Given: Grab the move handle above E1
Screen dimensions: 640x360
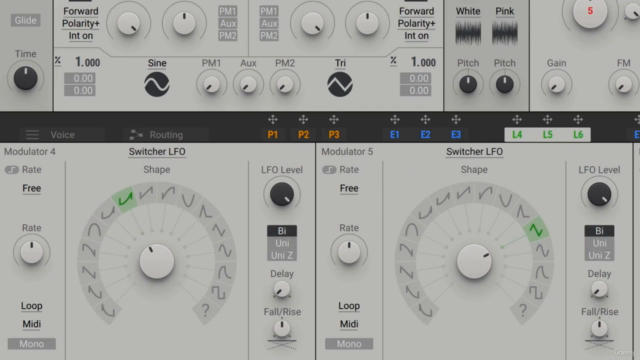Looking at the screenshot, I should point(395,120).
